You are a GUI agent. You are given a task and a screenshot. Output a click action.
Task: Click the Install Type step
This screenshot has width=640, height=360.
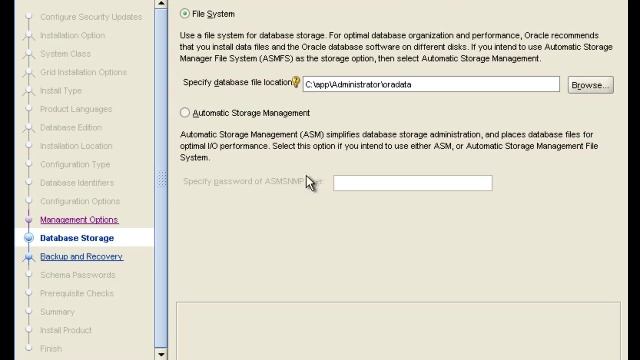(x=61, y=91)
